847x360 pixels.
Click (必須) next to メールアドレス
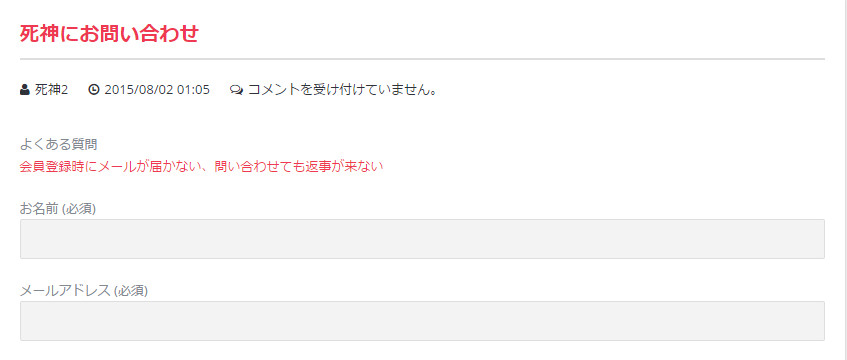(131, 291)
